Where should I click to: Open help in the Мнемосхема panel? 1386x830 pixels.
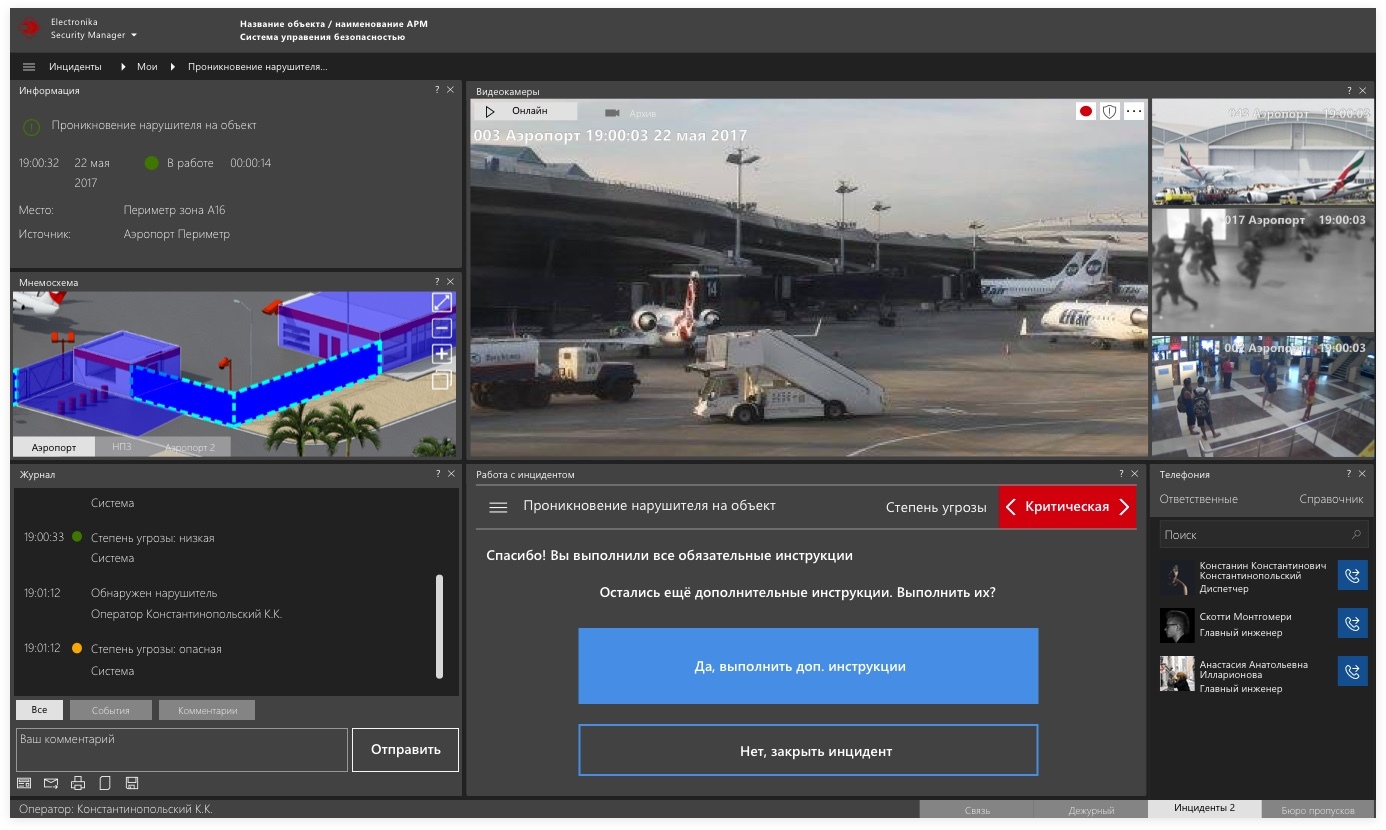(437, 282)
